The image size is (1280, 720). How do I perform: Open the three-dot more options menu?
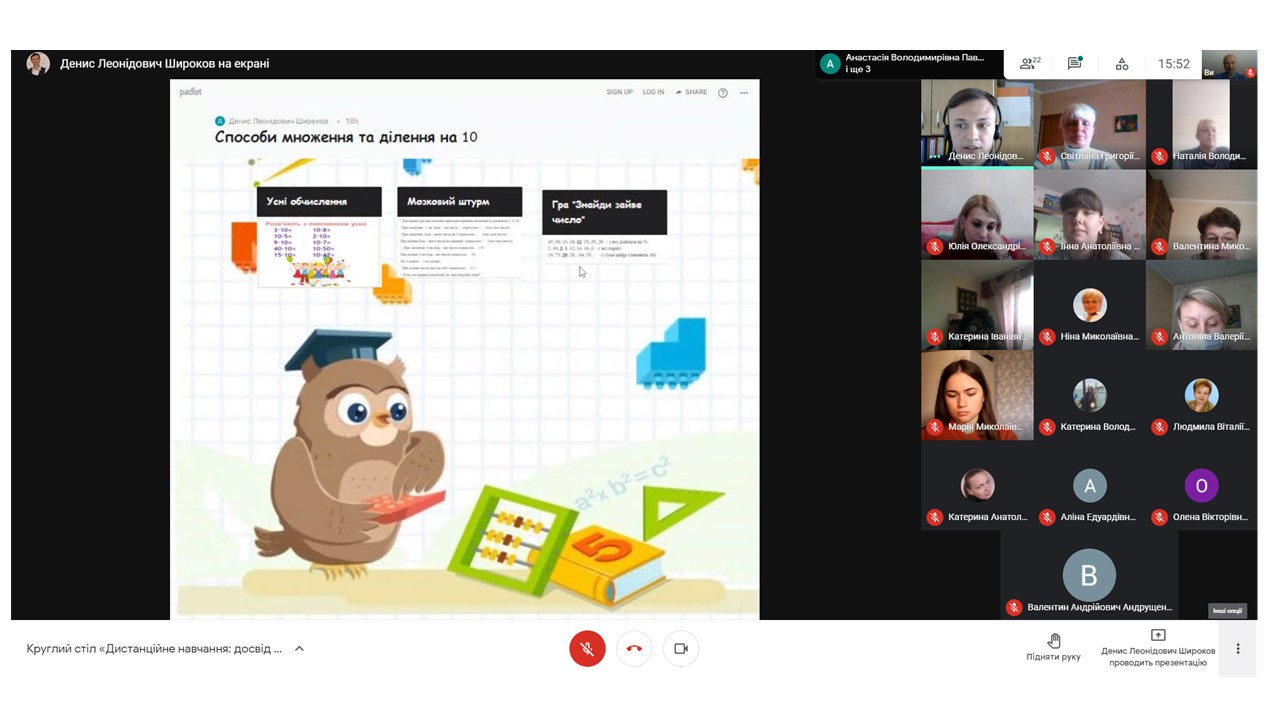pos(1237,648)
